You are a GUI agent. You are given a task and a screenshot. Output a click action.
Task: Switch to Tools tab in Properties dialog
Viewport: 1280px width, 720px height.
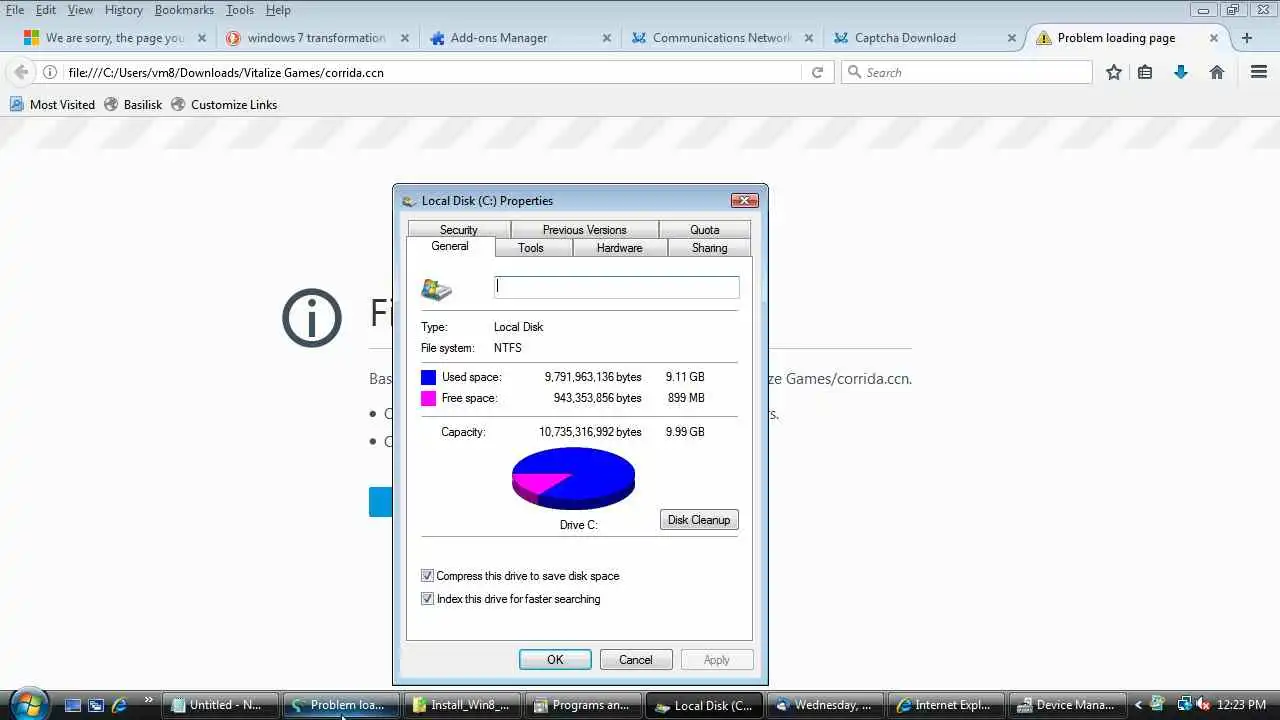click(x=531, y=247)
